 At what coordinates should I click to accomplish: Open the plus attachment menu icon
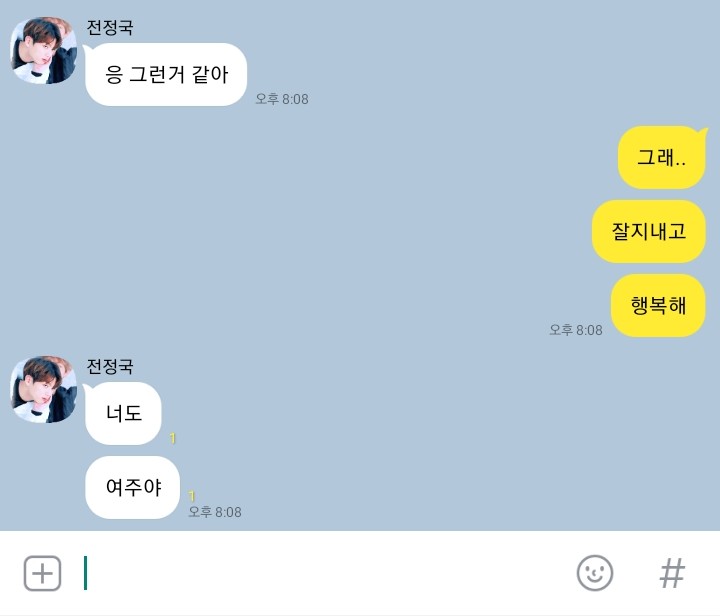point(42,573)
